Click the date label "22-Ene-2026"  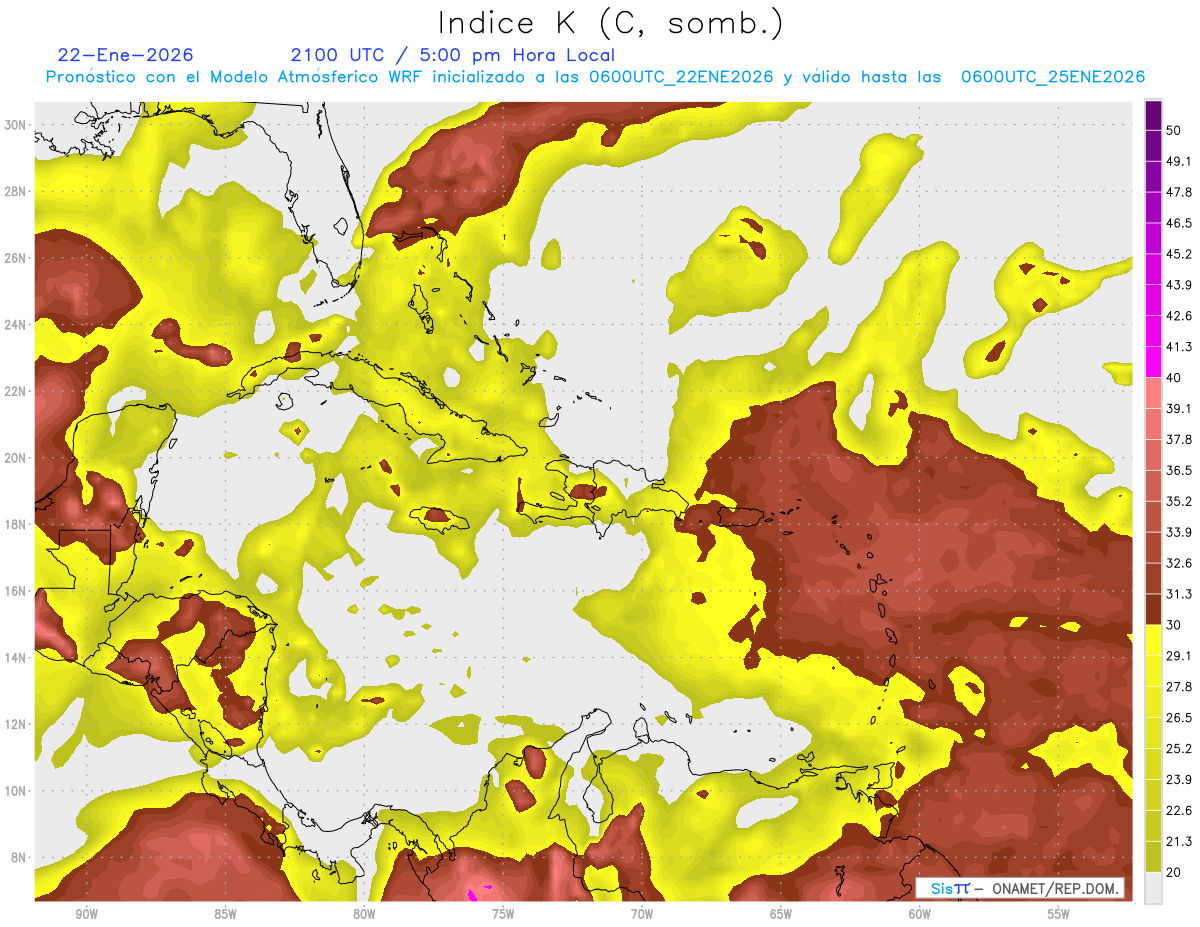pyautogui.click(x=126, y=55)
